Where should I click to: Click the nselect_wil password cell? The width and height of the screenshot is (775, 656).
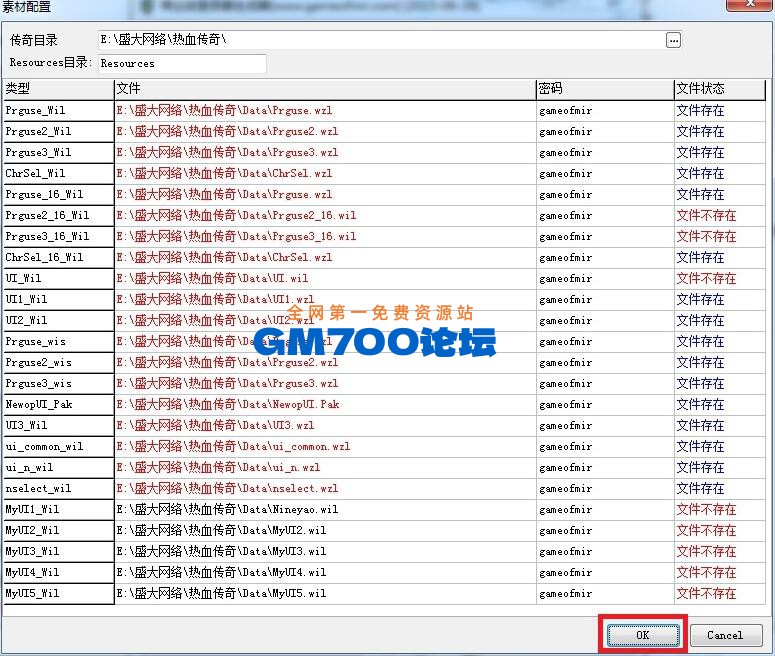coord(603,488)
